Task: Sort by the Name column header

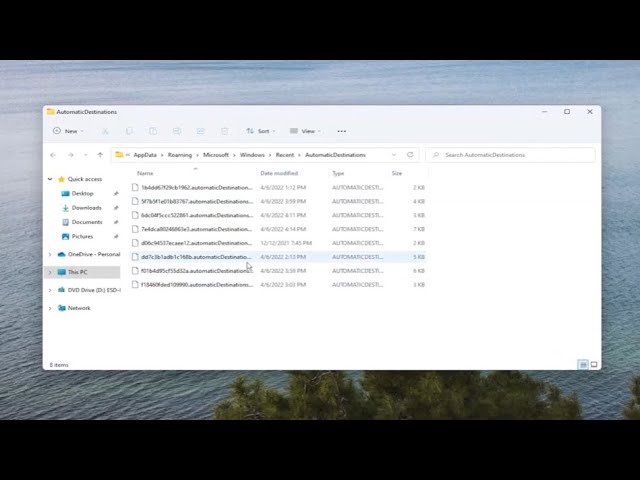Action: coord(195,173)
